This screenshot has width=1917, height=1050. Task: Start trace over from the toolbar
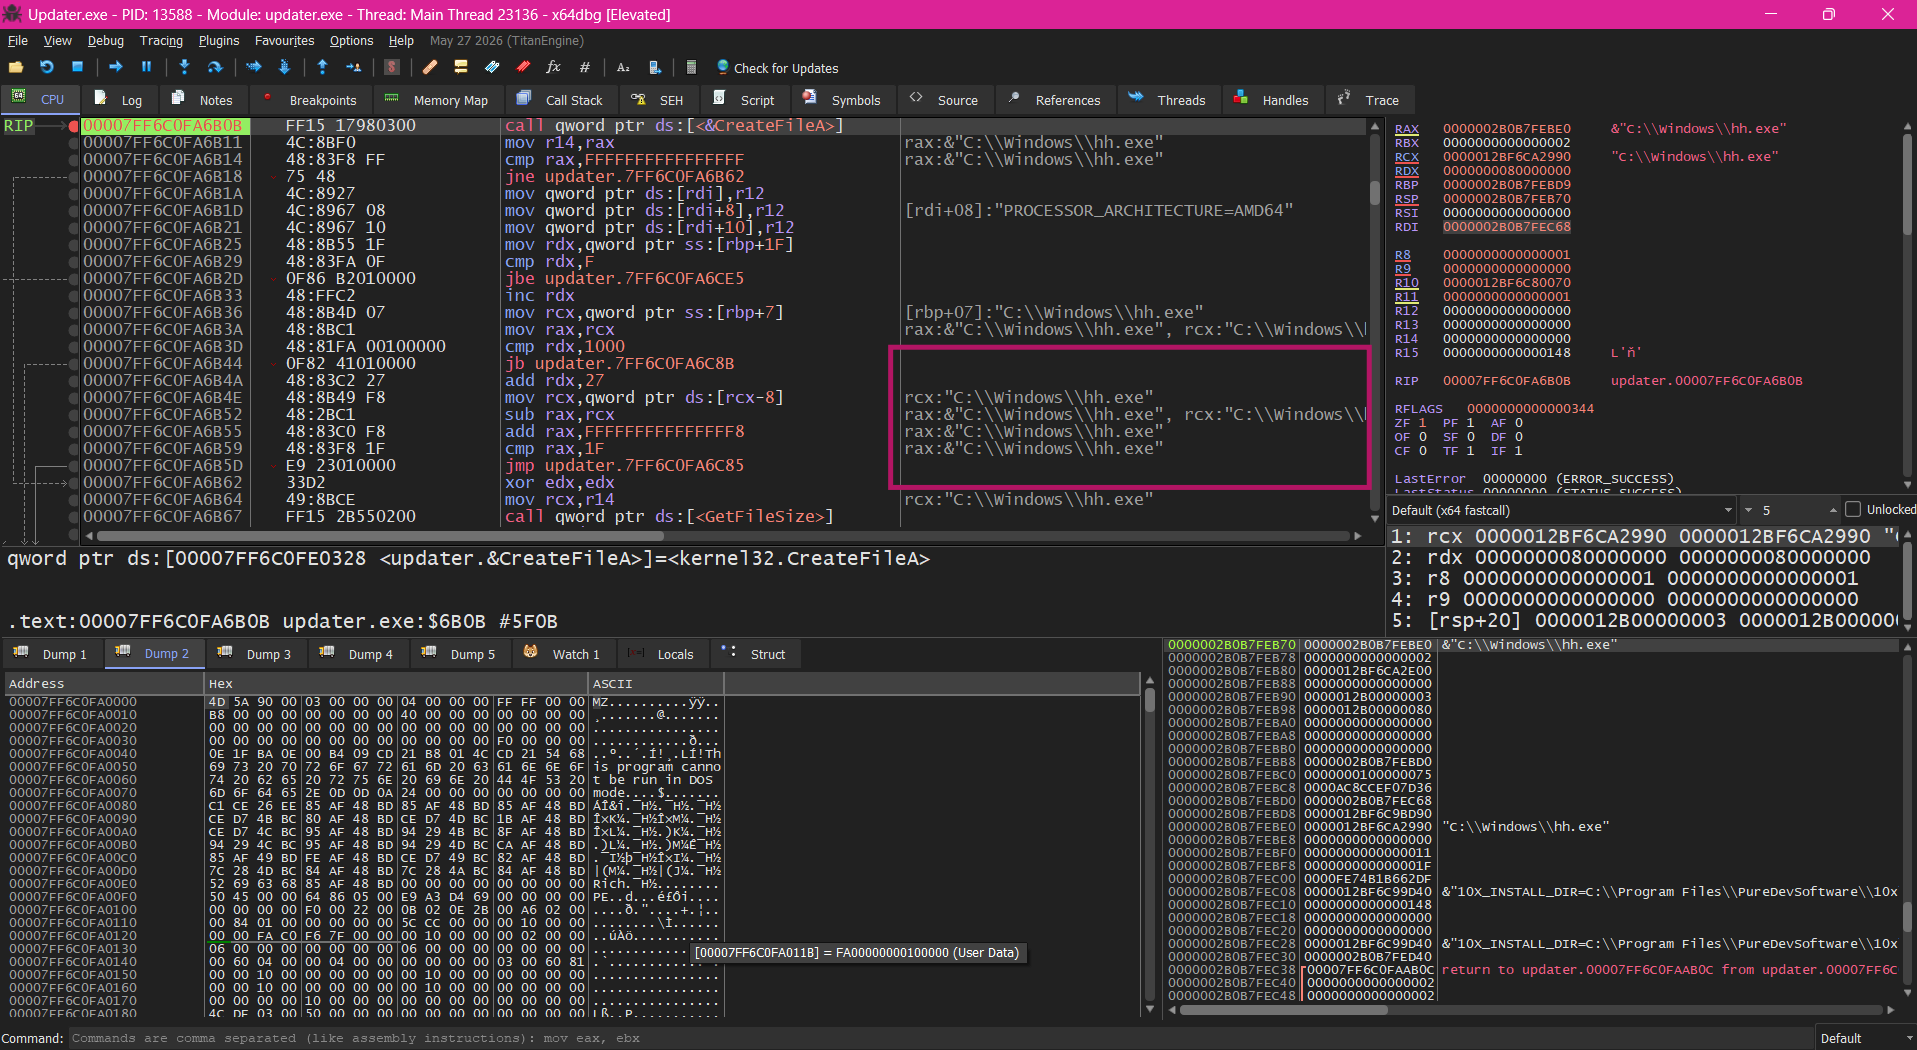point(284,67)
